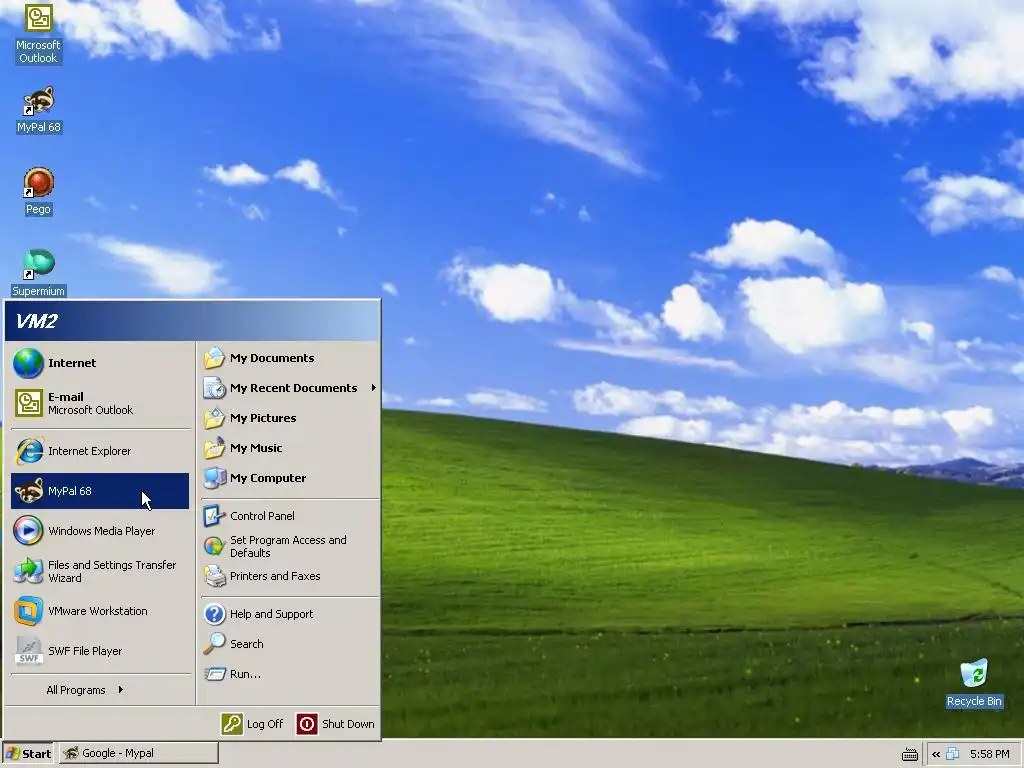Open Recycle Bin on desktop
1024x768 pixels.
974,684
